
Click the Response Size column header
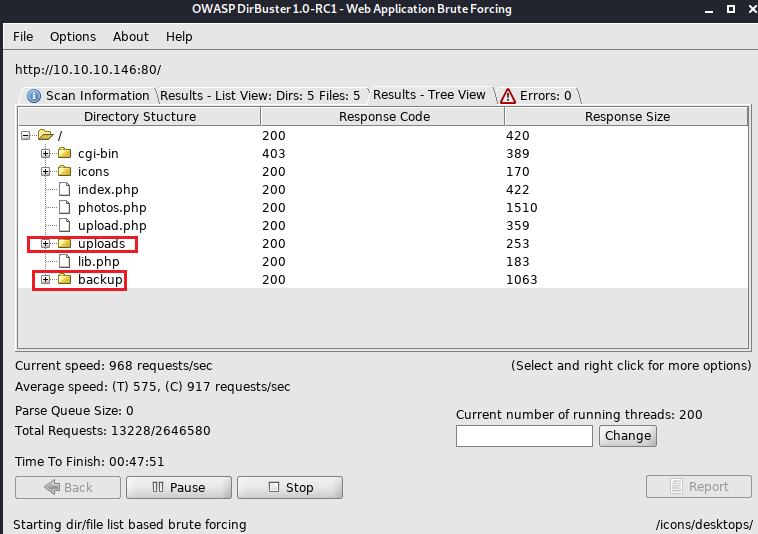(x=627, y=116)
